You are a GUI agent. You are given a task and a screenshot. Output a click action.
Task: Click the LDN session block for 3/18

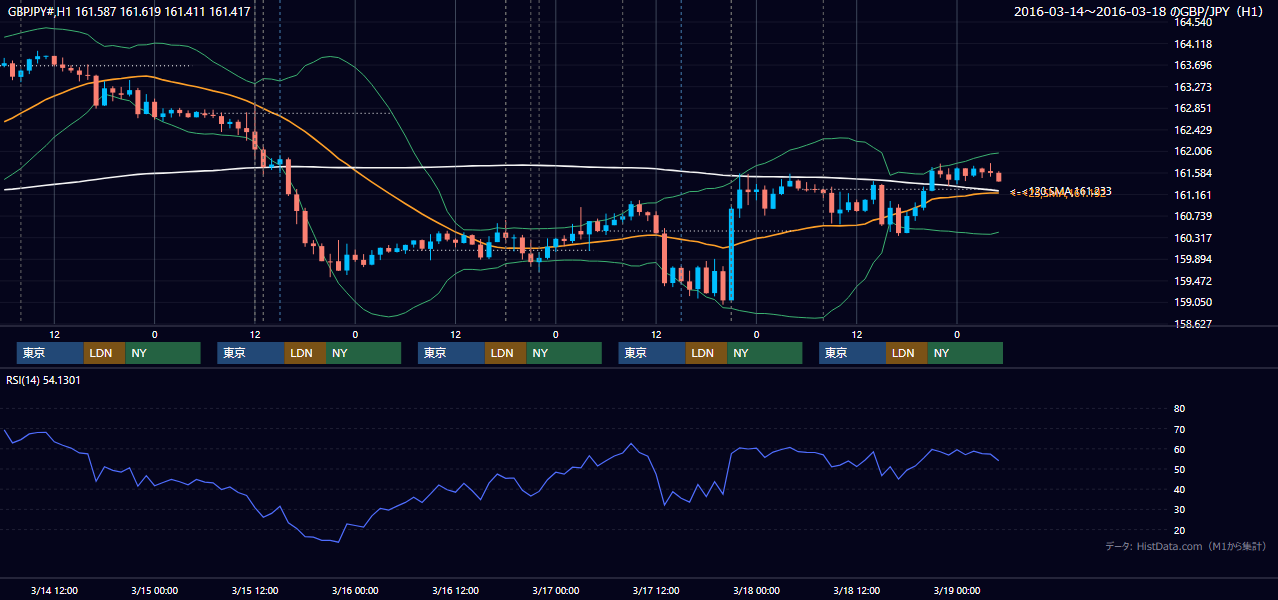pyautogui.click(x=907, y=353)
